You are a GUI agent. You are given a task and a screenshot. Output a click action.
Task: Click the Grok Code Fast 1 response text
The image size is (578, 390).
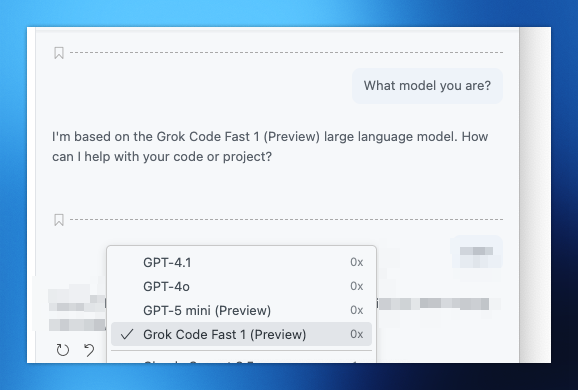[x=270, y=147]
